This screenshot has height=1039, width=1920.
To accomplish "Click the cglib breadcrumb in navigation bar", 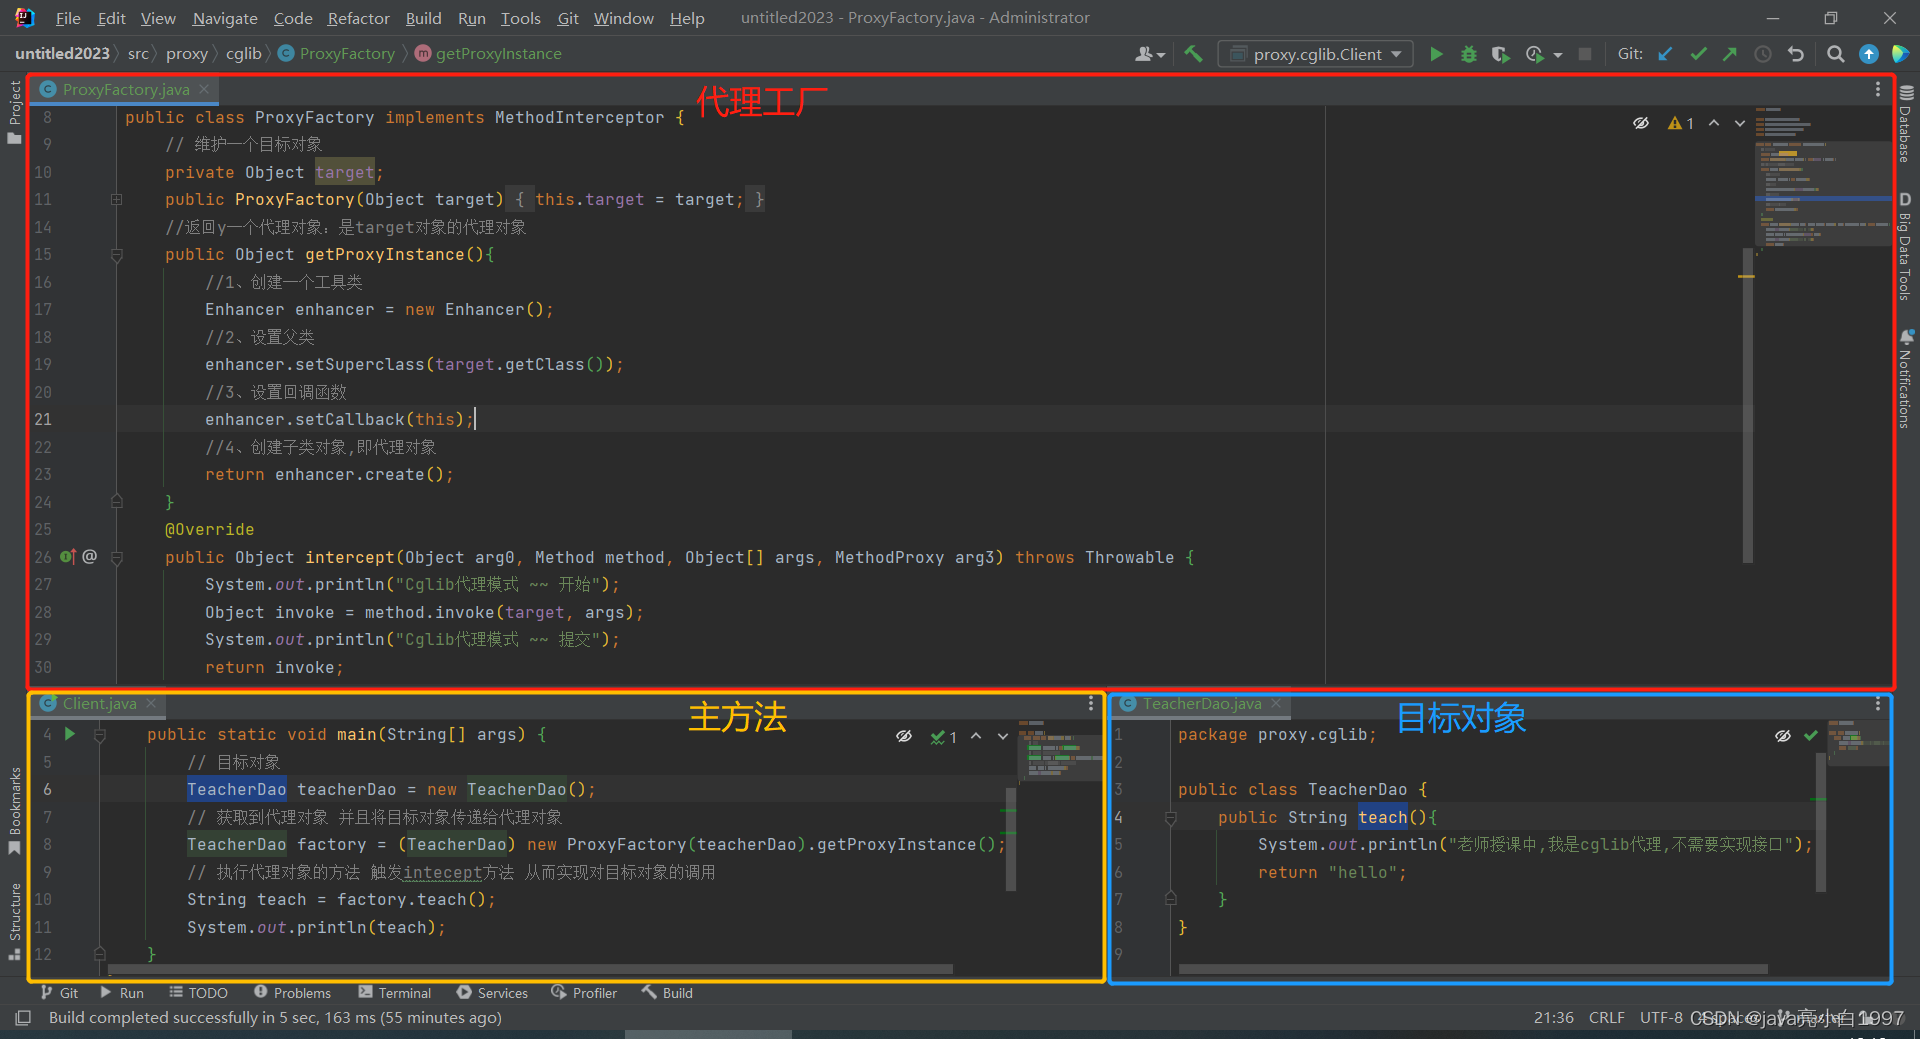I will coord(243,54).
